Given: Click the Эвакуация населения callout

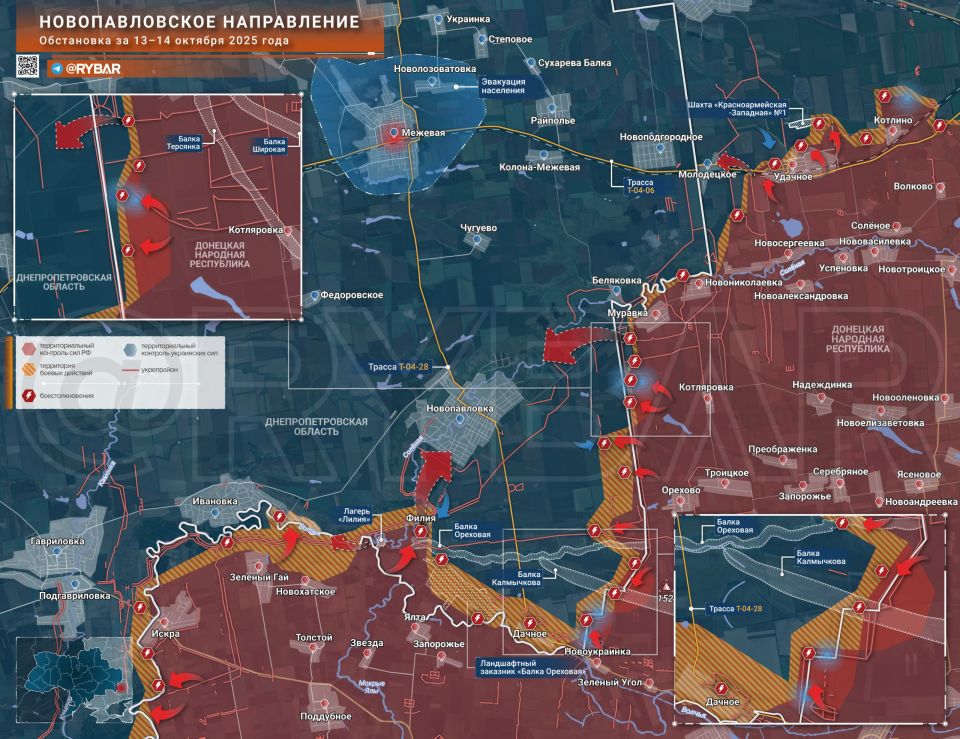Looking at the screenshot, I should 505,85.
